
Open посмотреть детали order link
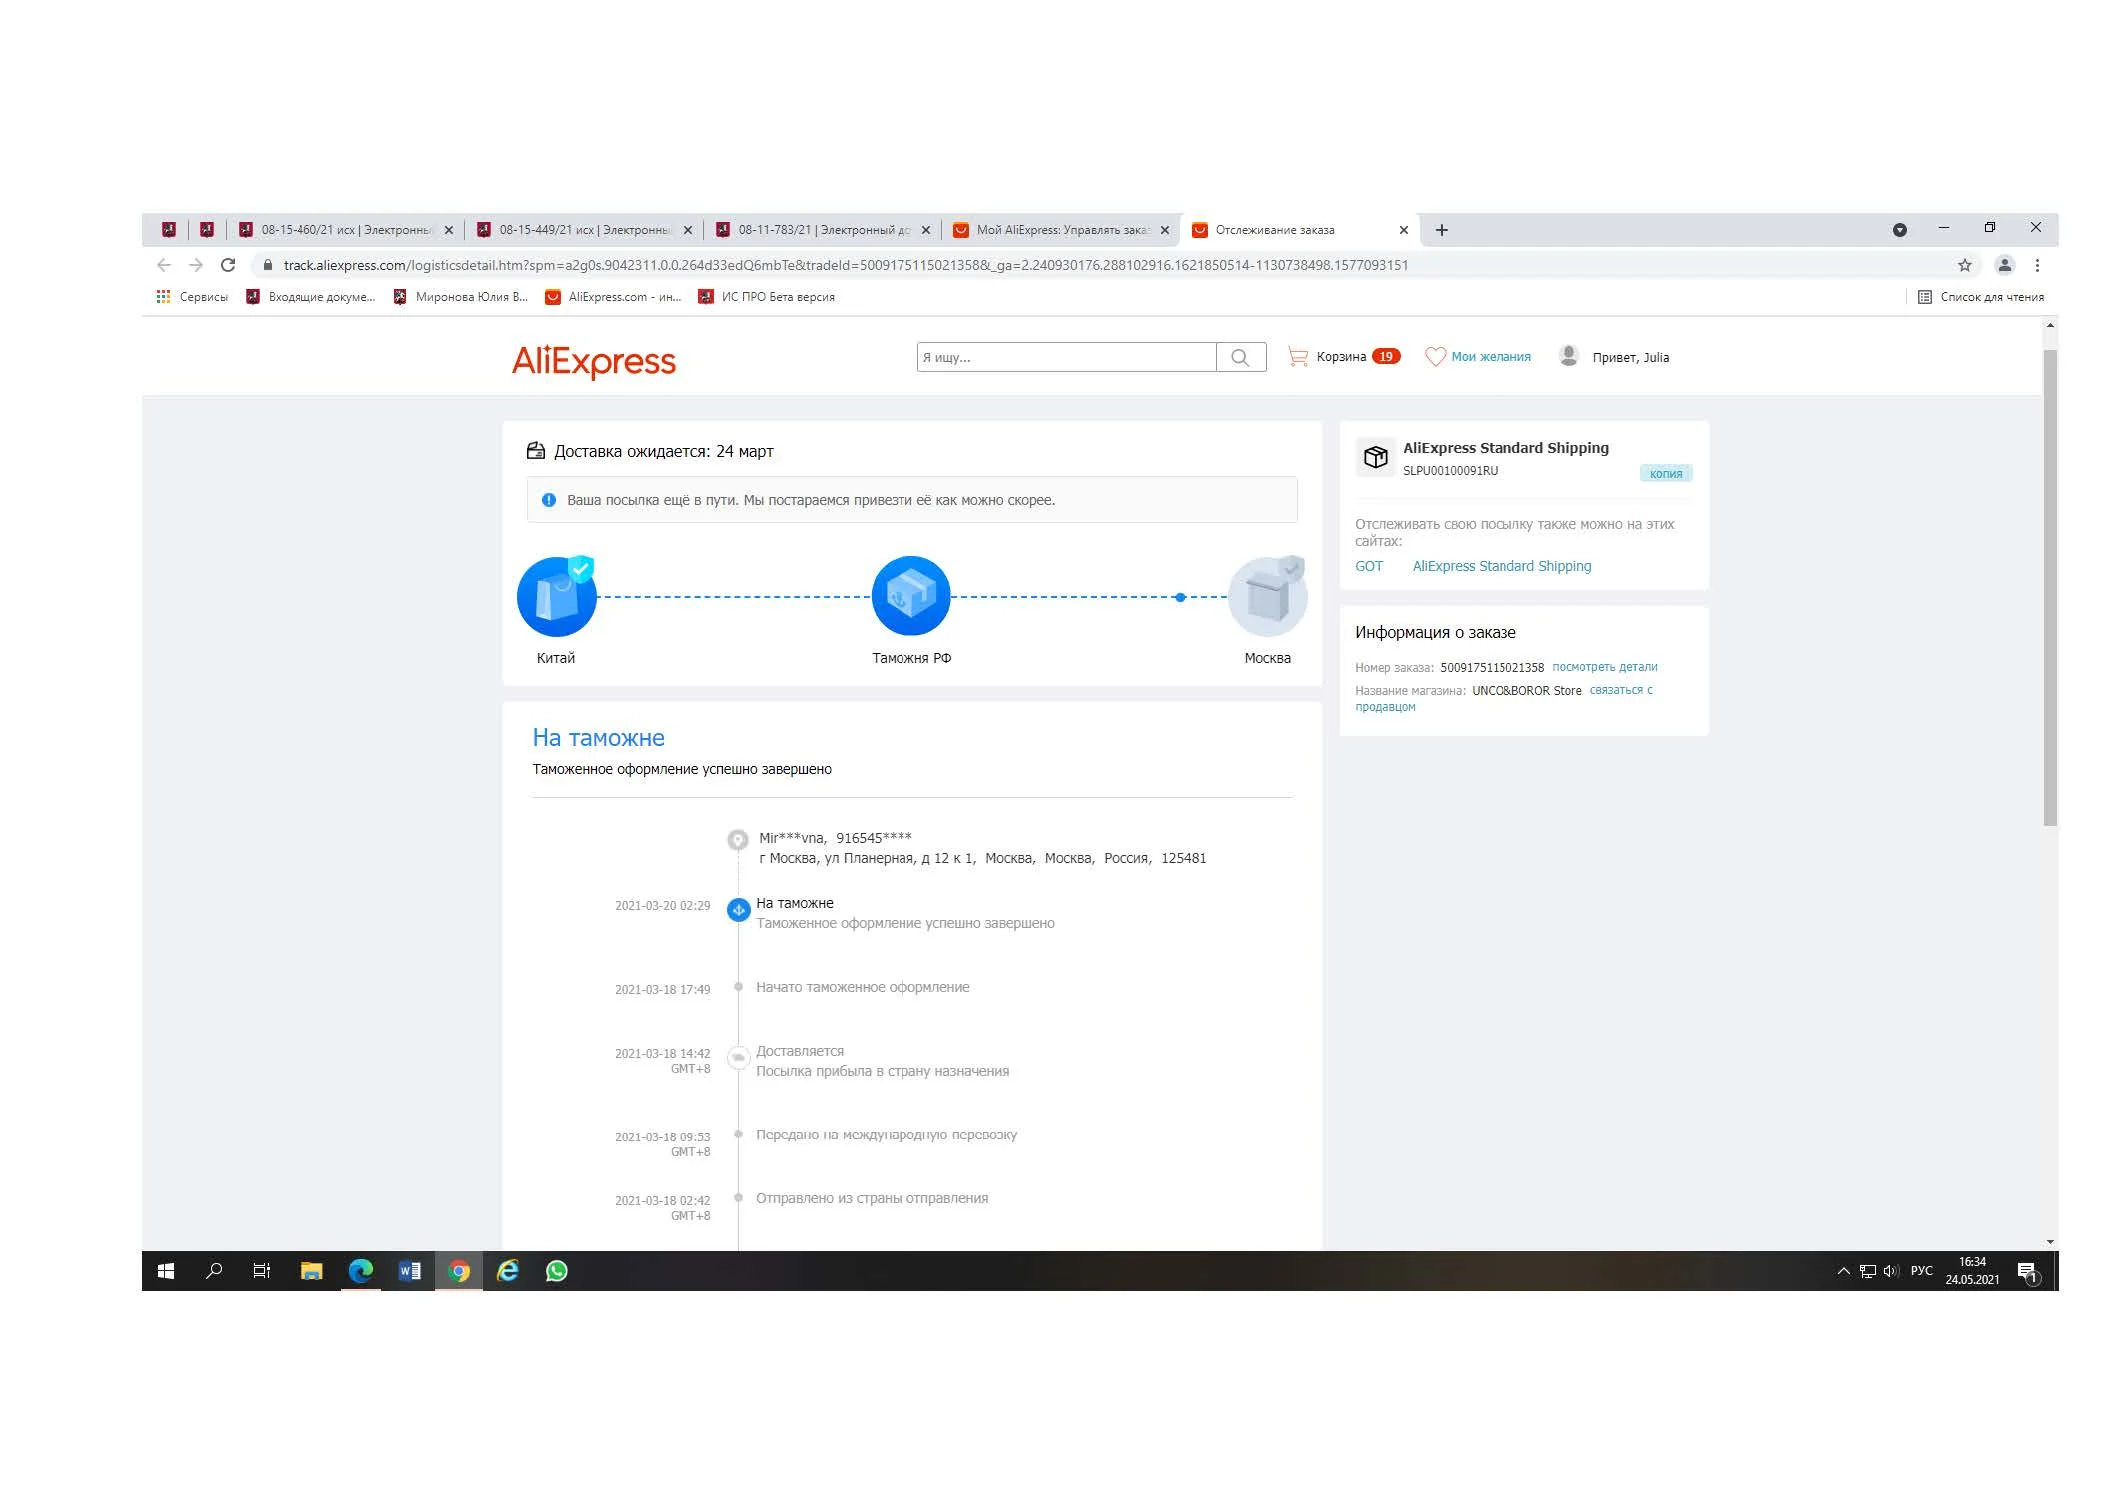click(x=1604, y=667)
